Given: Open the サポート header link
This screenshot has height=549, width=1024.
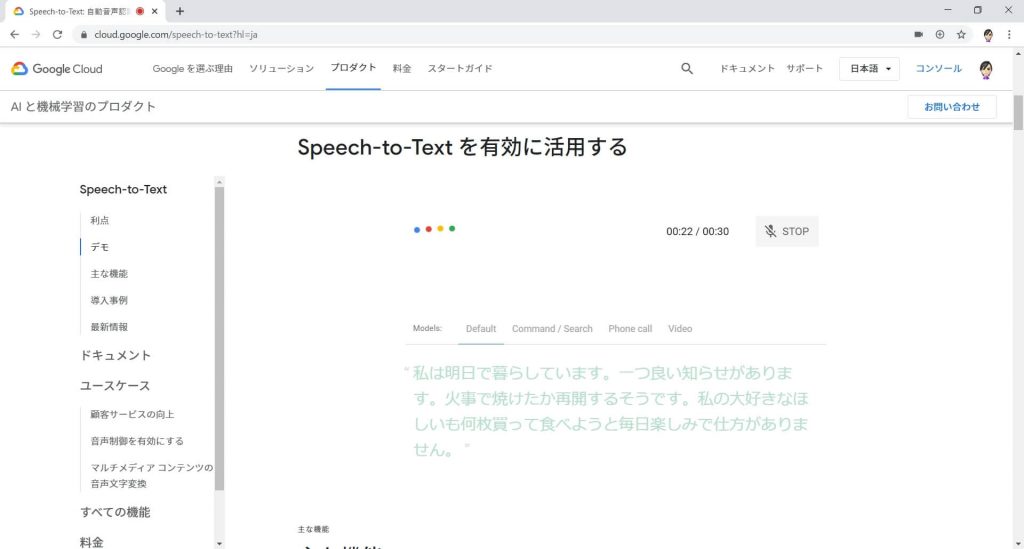Looking at the screenshot, I should (x=805, y=69).
